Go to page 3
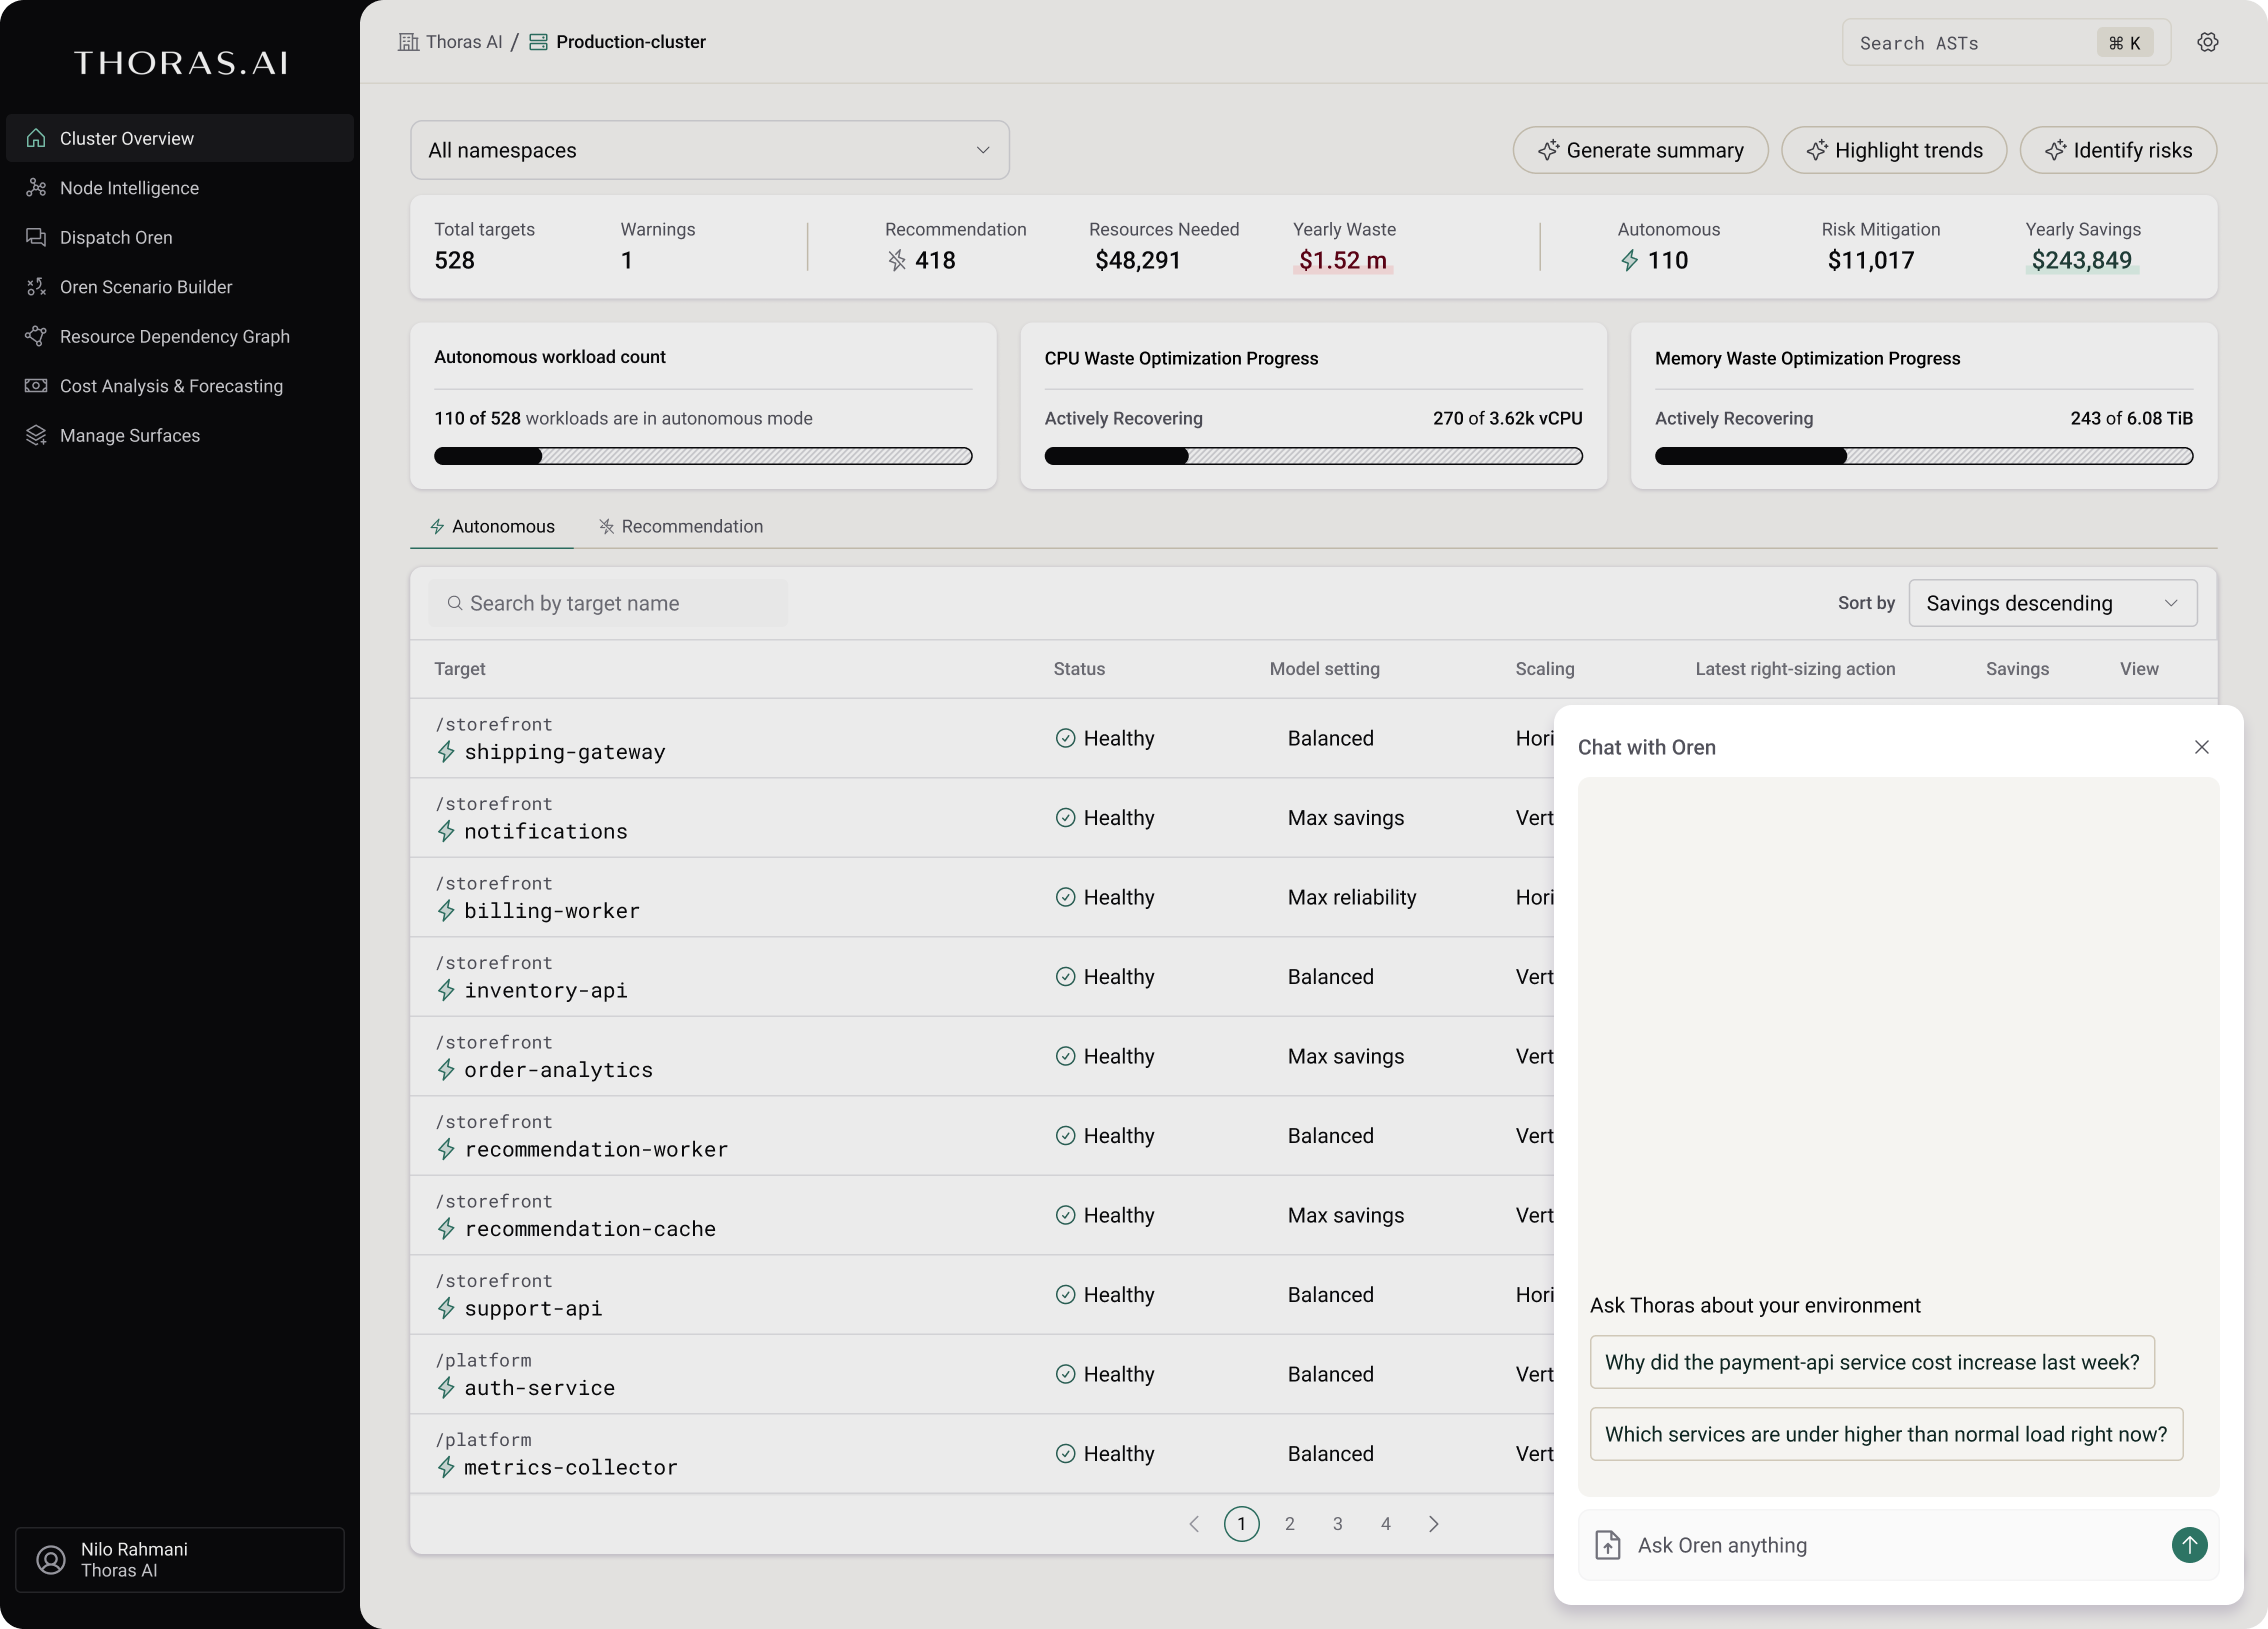 [1338, 1524]
